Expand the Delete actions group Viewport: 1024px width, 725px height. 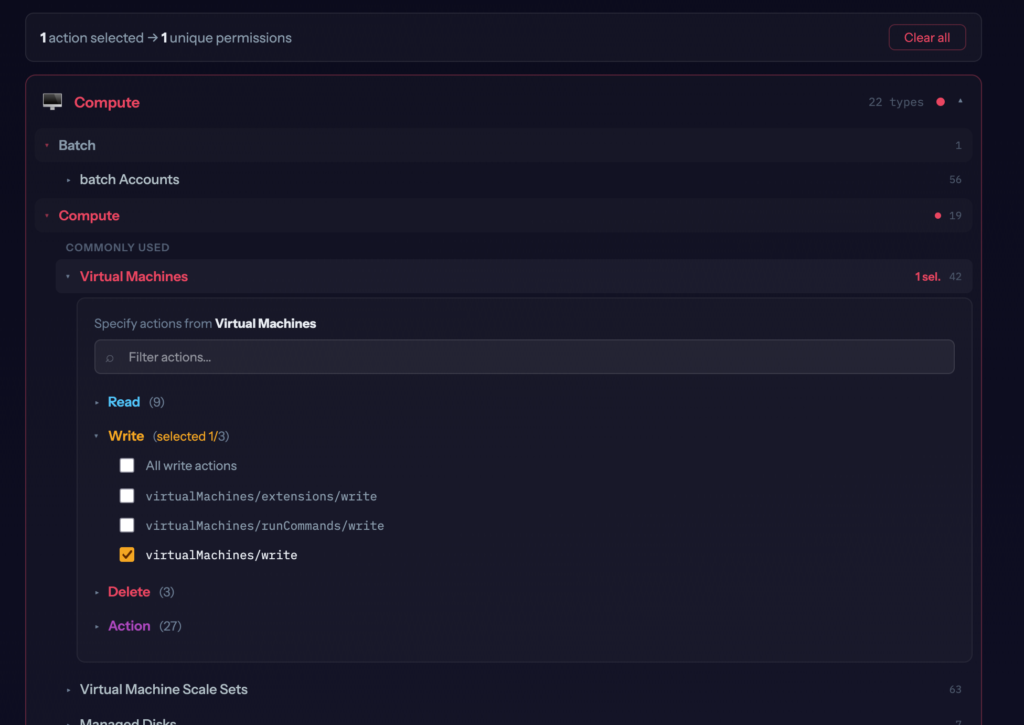coord(128,592)
